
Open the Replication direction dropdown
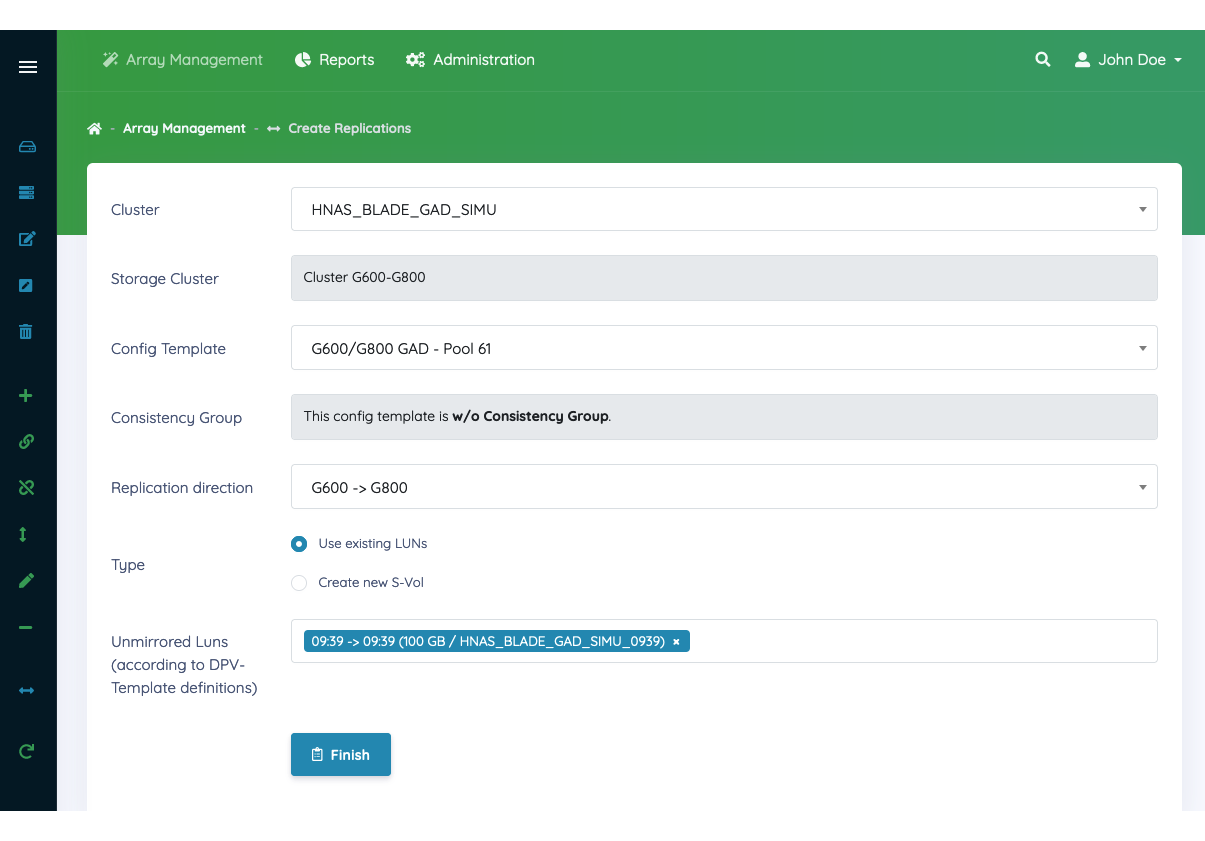(724, 487)
